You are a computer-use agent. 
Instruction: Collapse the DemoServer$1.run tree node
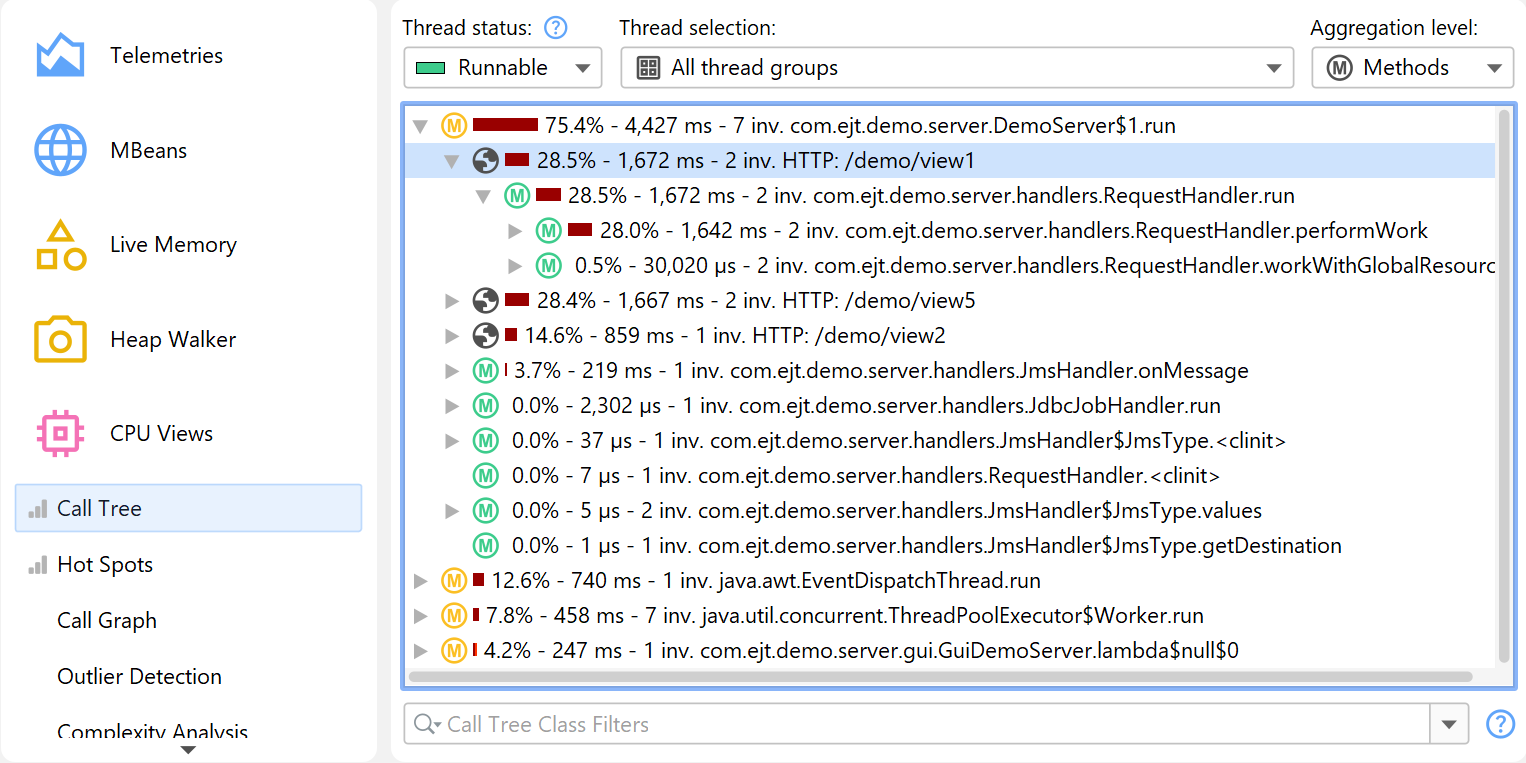point(421,127)
